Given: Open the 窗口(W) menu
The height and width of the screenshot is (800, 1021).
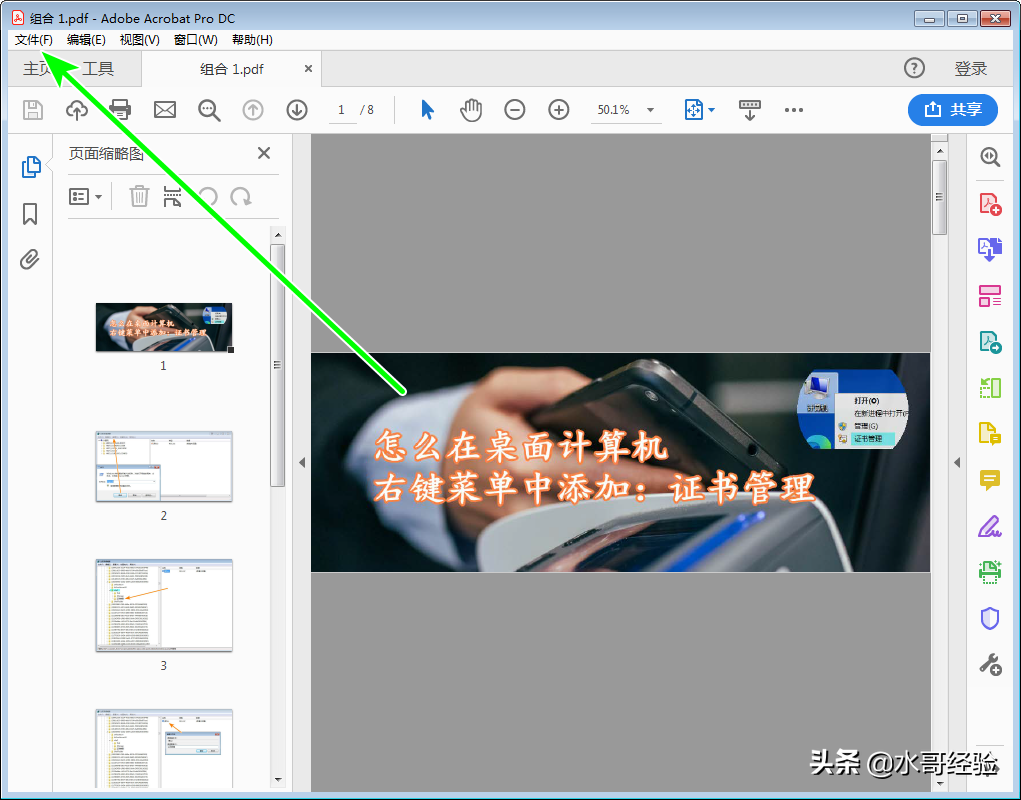Looking at the screenshot, I should (x=195, y=40).
